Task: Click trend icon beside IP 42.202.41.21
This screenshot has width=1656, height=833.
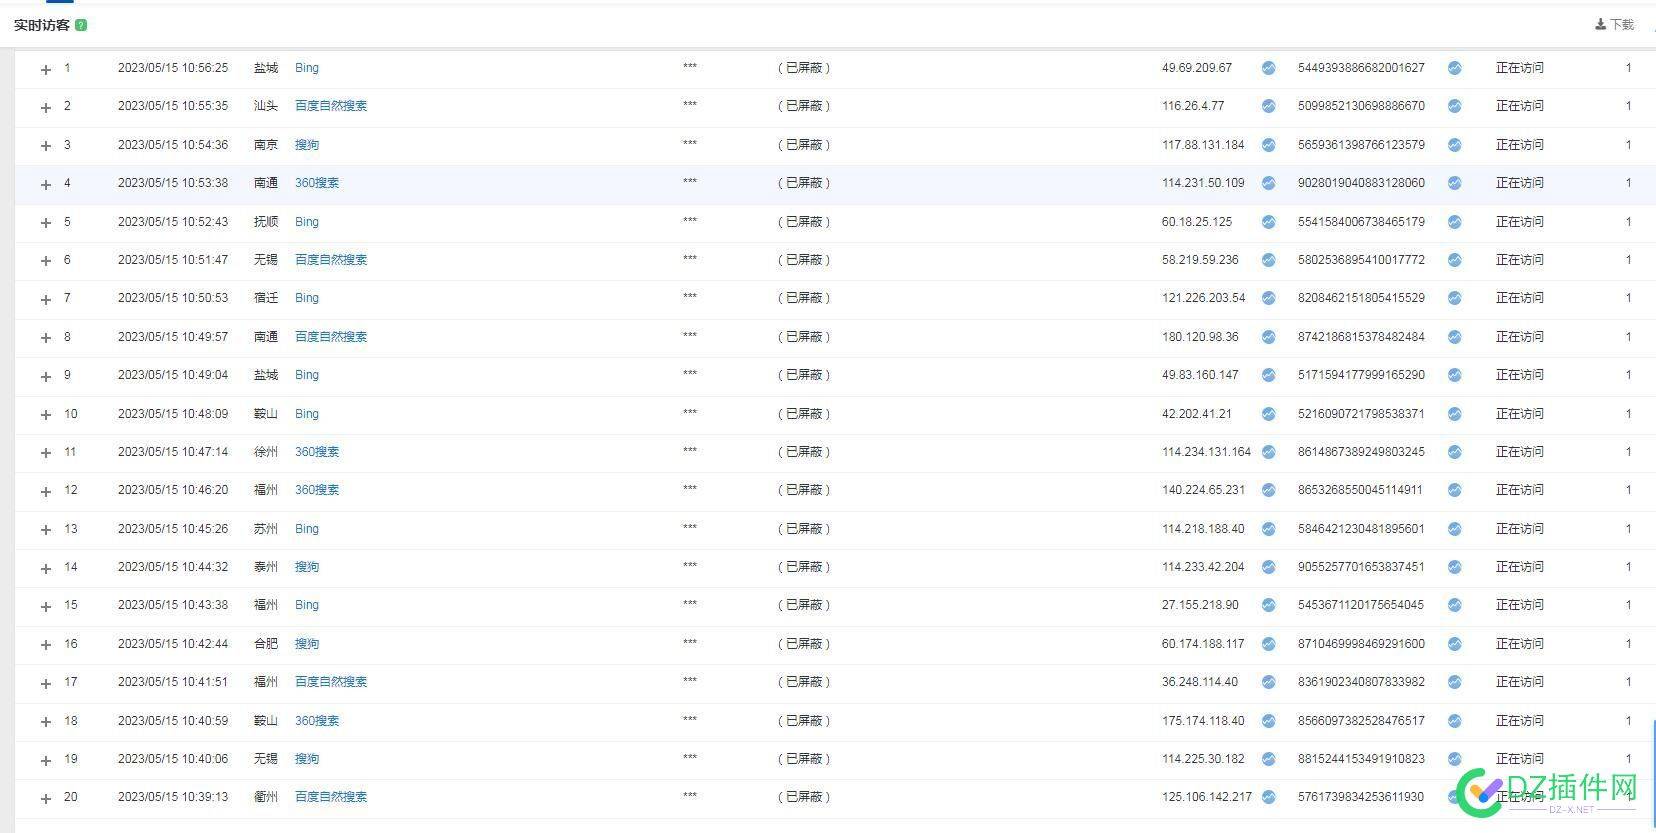Action: [x=1268, y=414]
